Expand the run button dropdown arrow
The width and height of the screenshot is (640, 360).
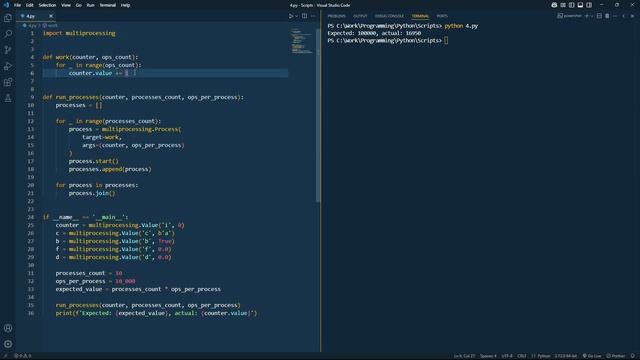296,16
